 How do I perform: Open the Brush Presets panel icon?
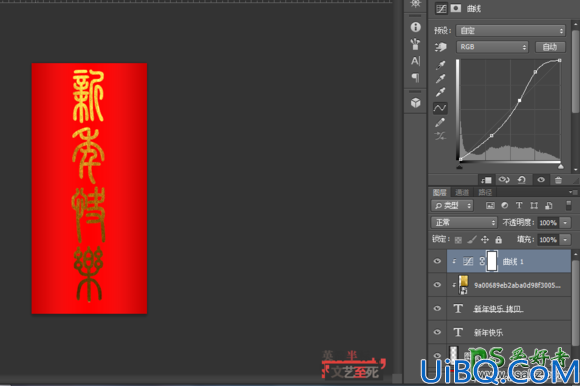(x=415, y=44)
